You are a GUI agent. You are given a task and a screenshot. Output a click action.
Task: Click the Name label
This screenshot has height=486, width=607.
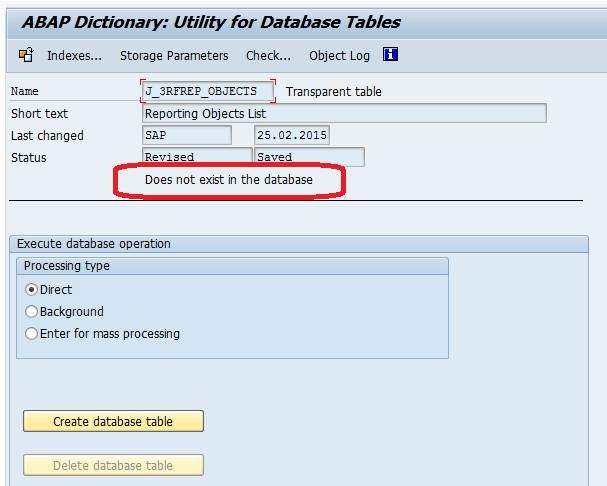[x=24, y=91]
